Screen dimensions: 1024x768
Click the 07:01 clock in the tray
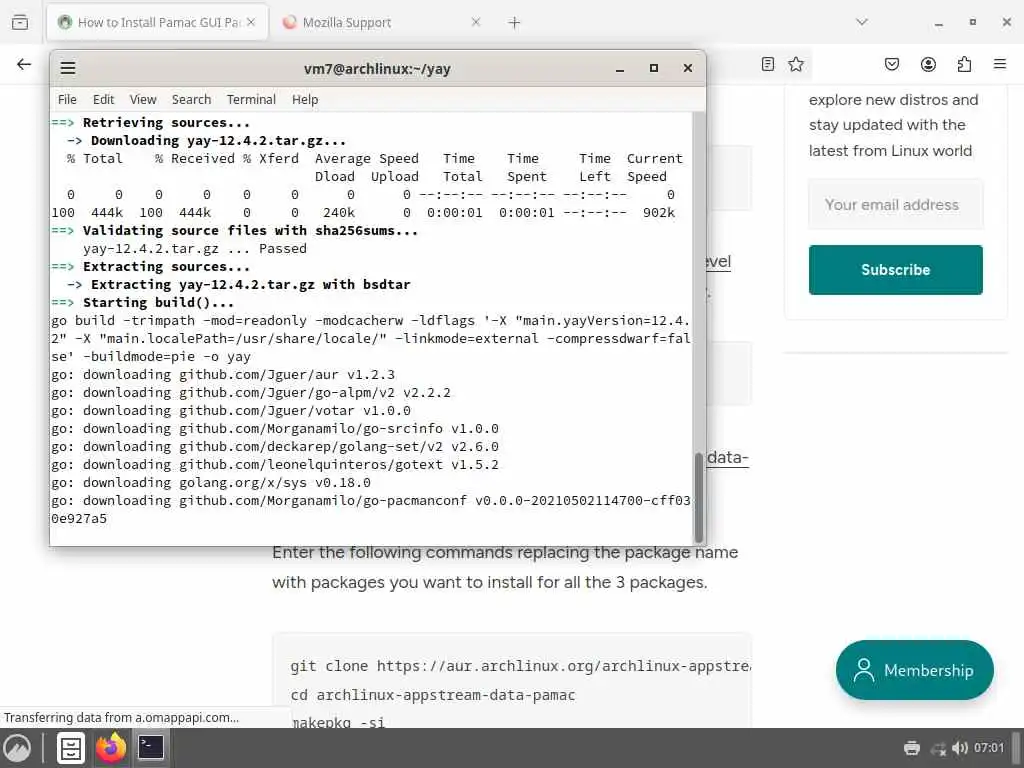coord(989,748)
